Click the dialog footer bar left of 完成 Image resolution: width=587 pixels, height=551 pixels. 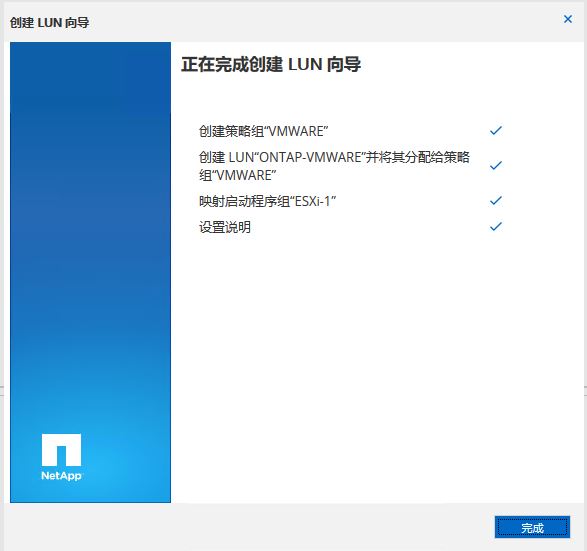pyautogui.click(x=247, y=527)
